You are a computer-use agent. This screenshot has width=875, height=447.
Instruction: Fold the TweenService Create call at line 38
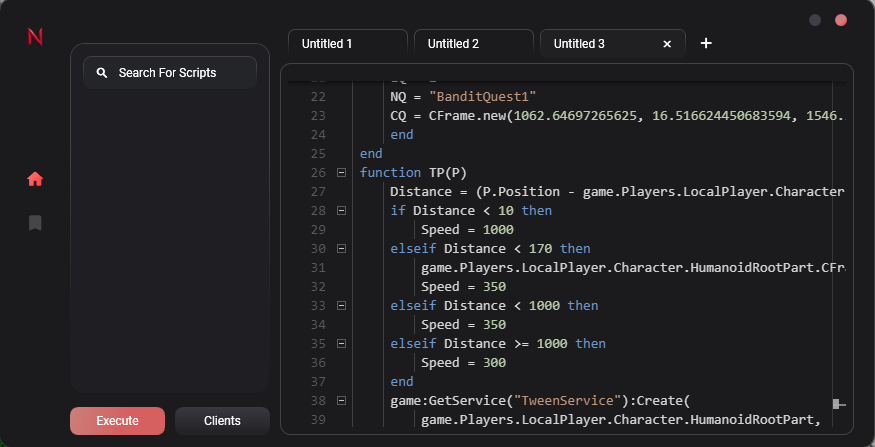(x=342, y=401)
